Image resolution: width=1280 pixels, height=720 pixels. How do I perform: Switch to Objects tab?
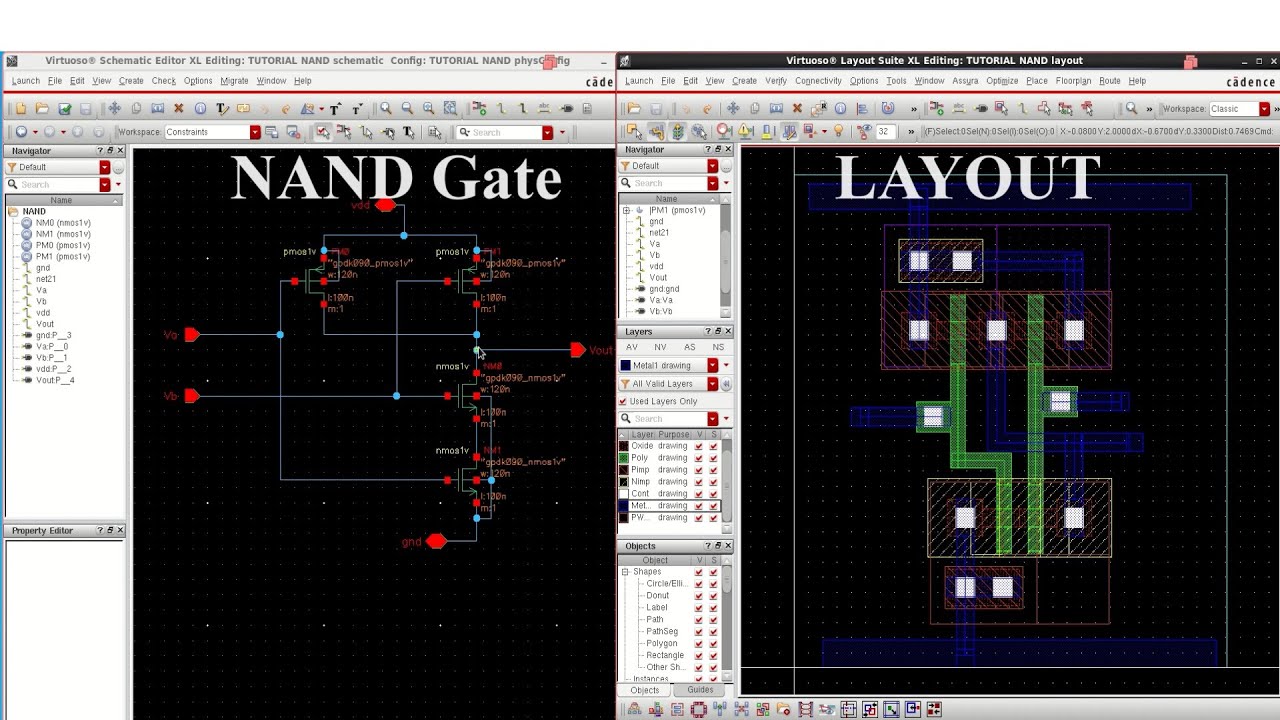point(645,690)
